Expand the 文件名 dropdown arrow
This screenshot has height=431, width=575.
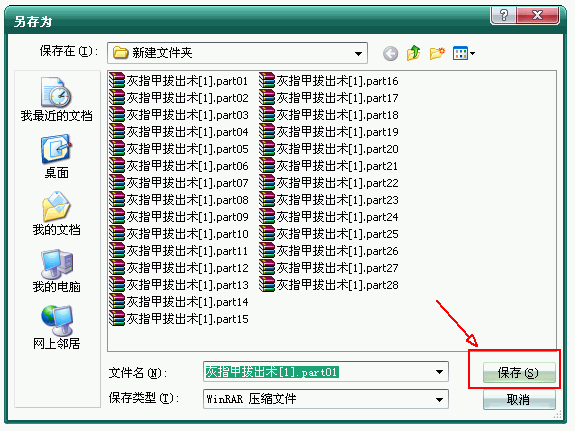[439, 372]
